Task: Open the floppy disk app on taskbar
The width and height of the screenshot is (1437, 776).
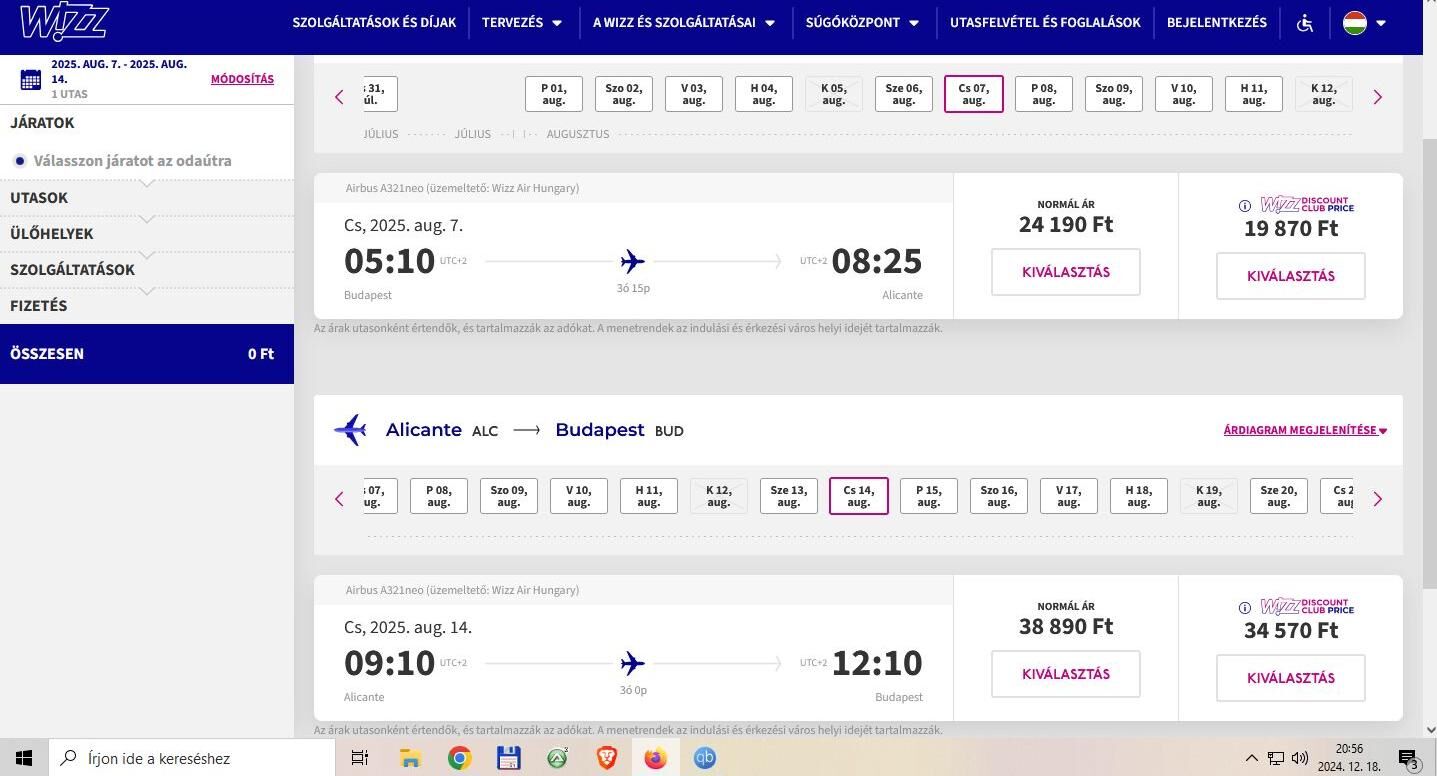Action: [508, 758]
